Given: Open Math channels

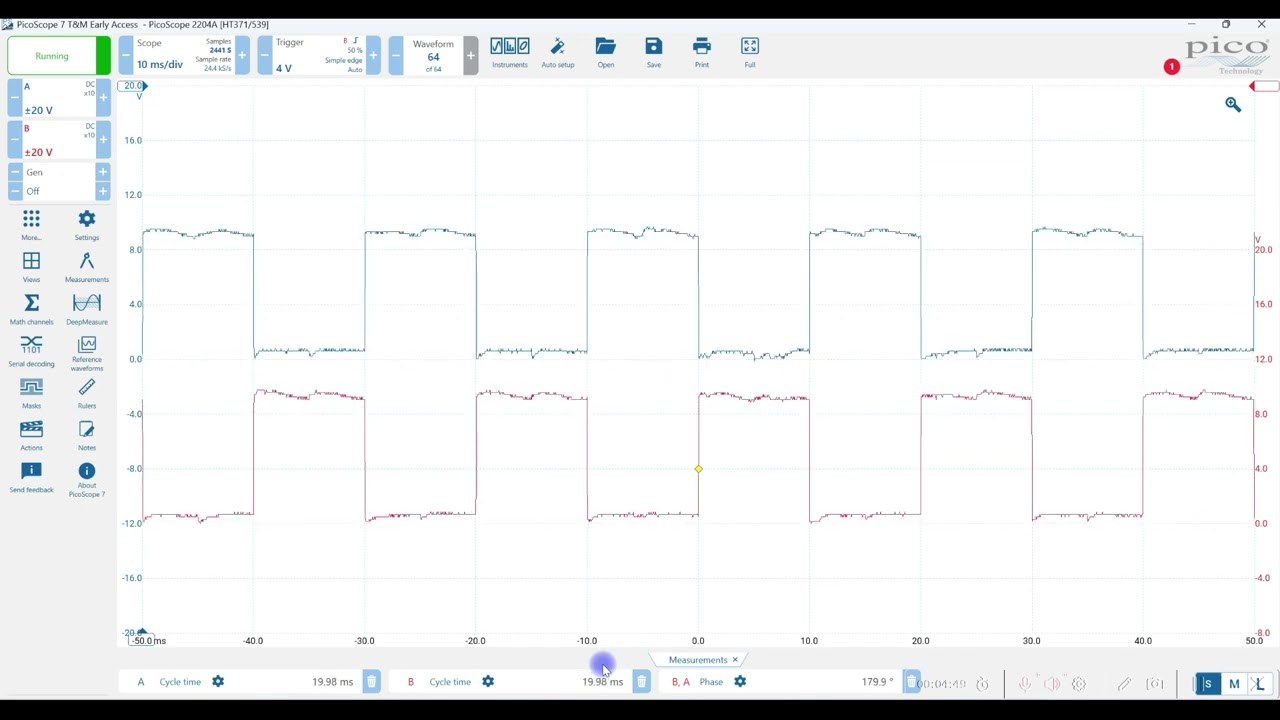Looking at the screenshot, I should 31,308.
